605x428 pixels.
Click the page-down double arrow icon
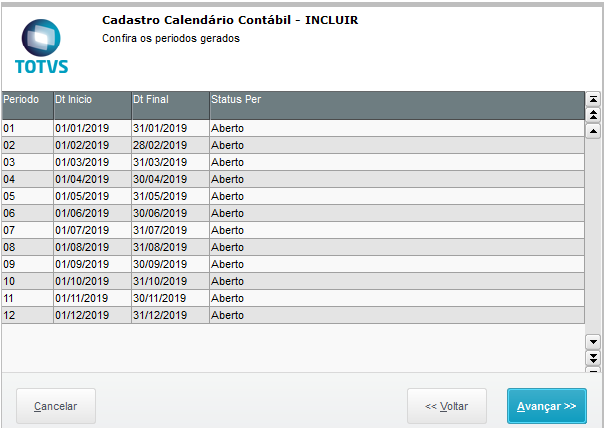point(593,358)
